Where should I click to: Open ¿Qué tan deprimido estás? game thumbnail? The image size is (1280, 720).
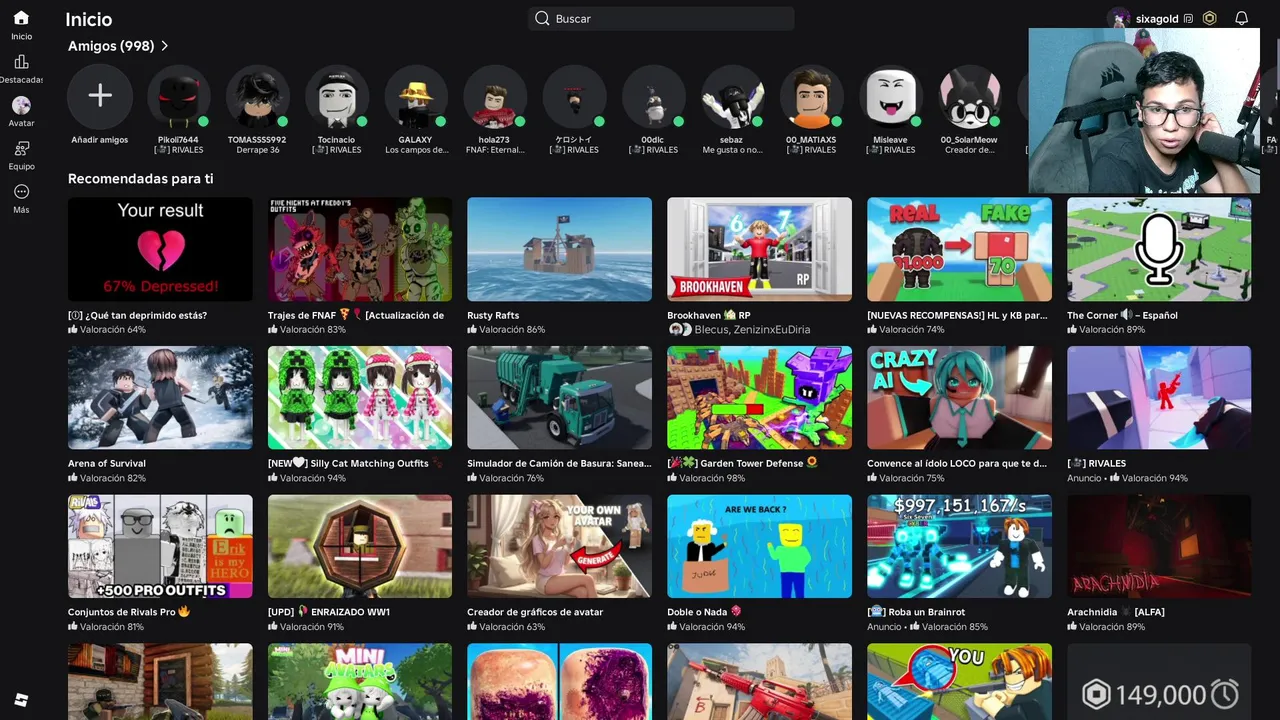pyautogui.click(x=160, y=249)
